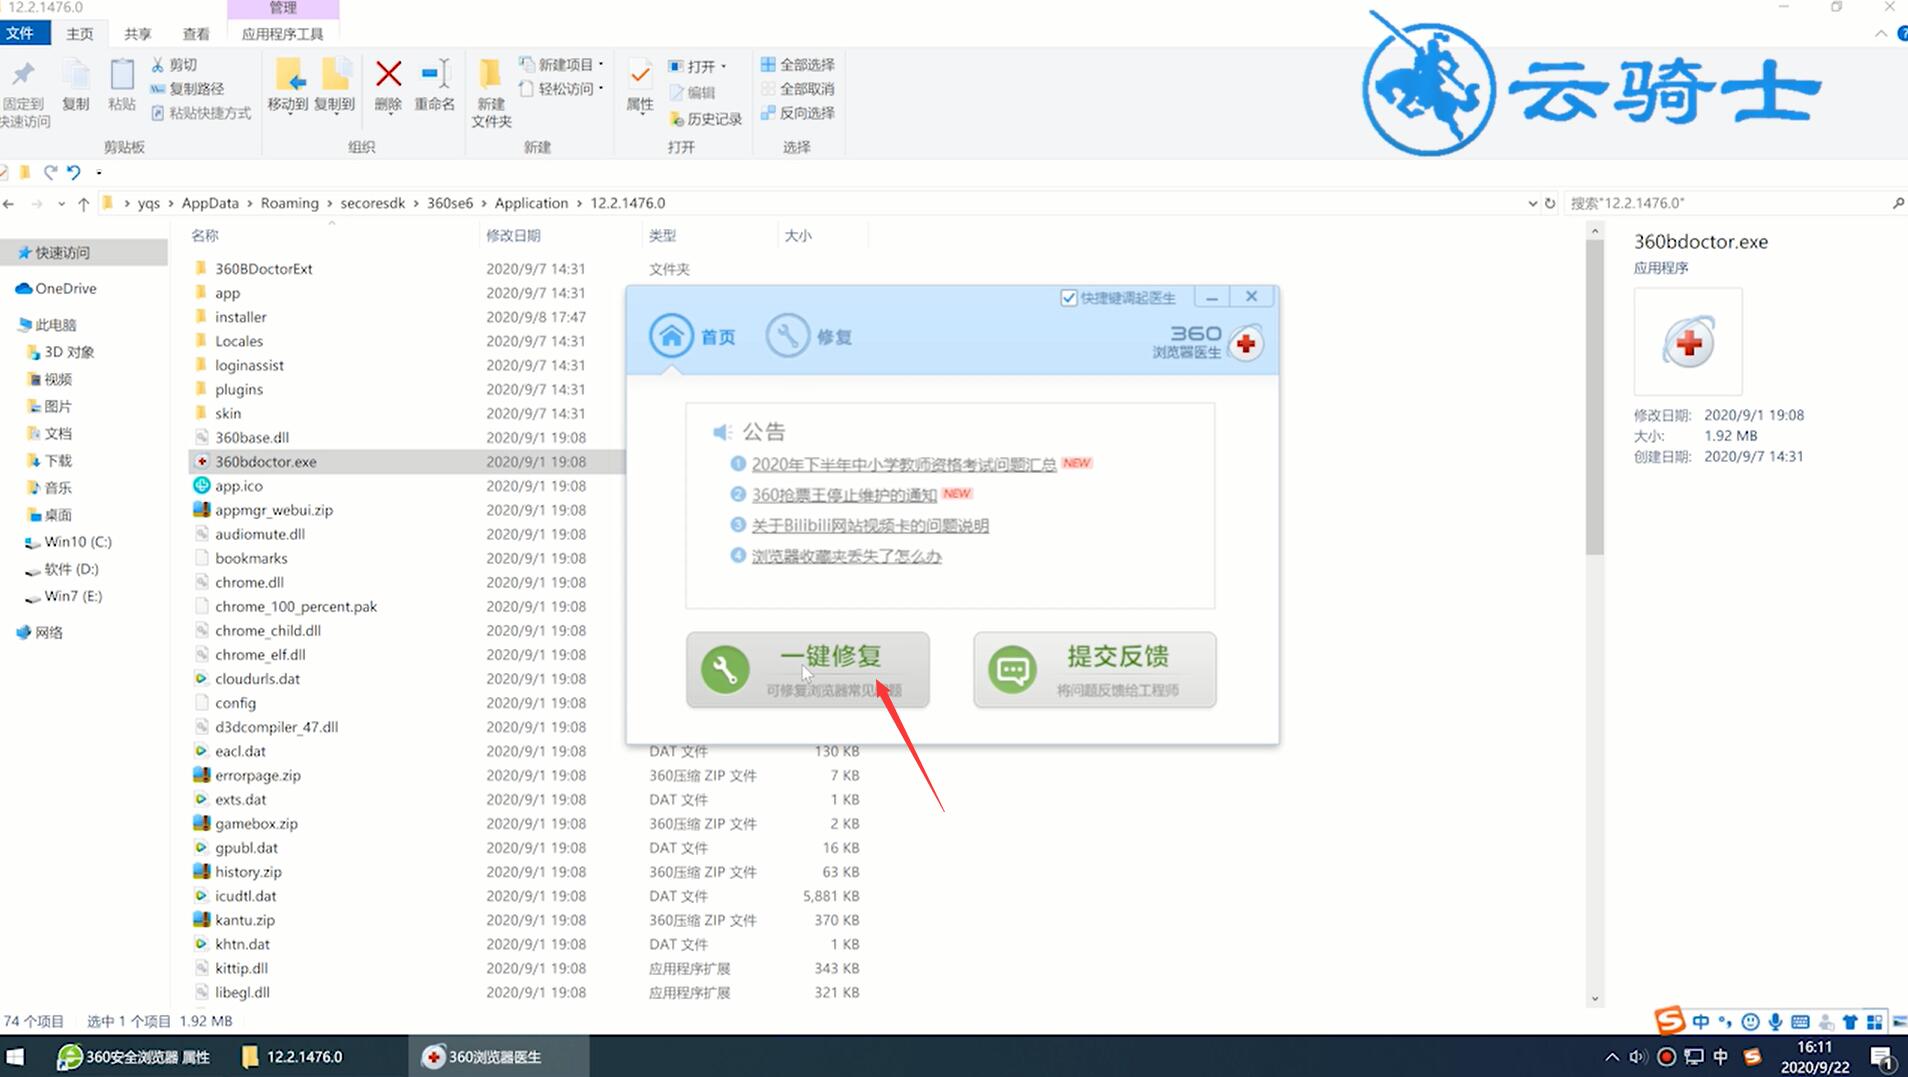Open recent locations dropdown arrow
The width and height of the screenshot is (1908, 1077).
tap(61, 203)
